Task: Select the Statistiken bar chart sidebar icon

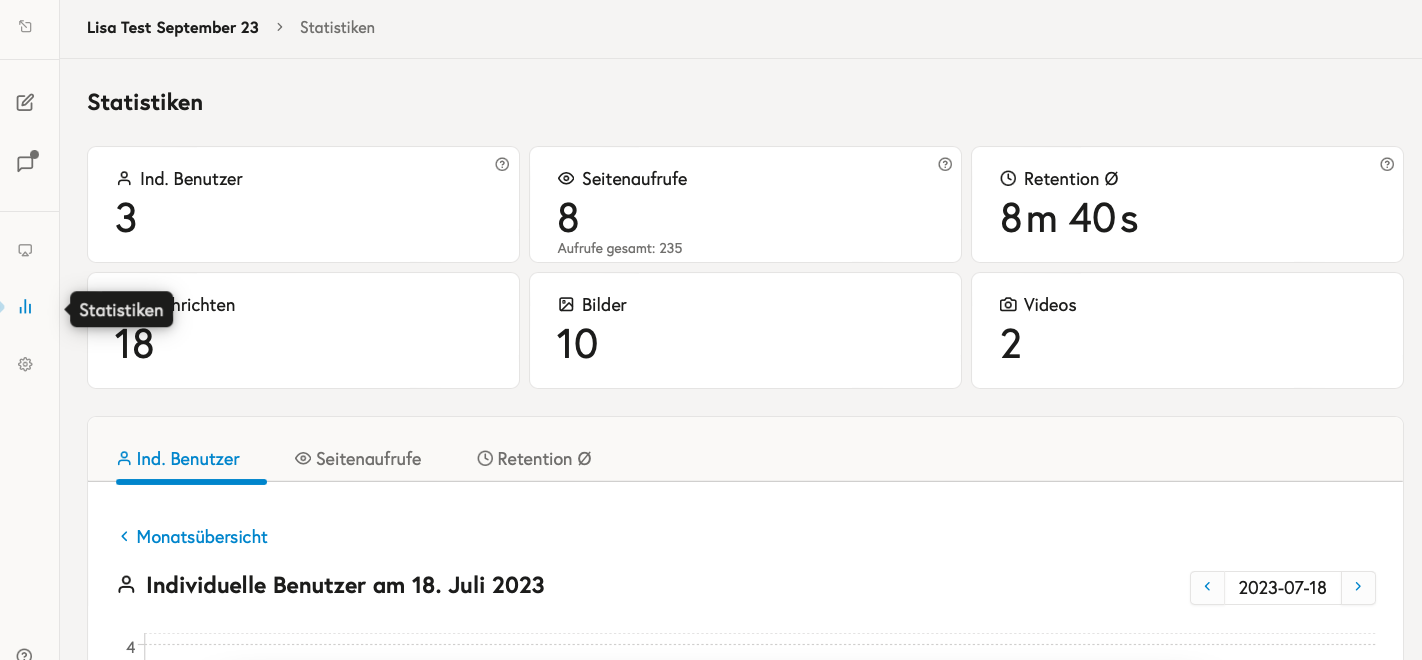Action: [x=26, y=307]
